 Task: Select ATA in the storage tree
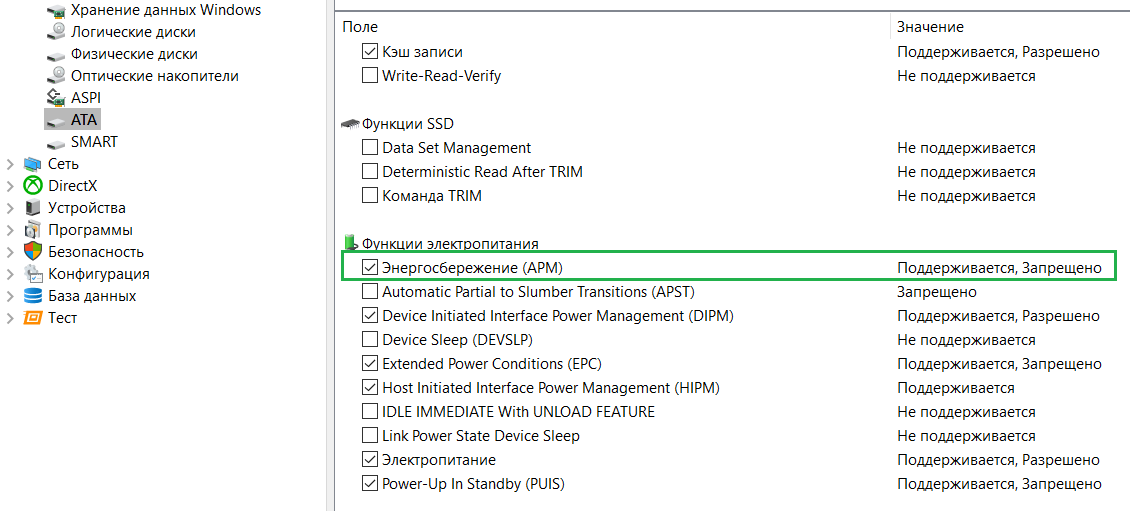[84, 120]
